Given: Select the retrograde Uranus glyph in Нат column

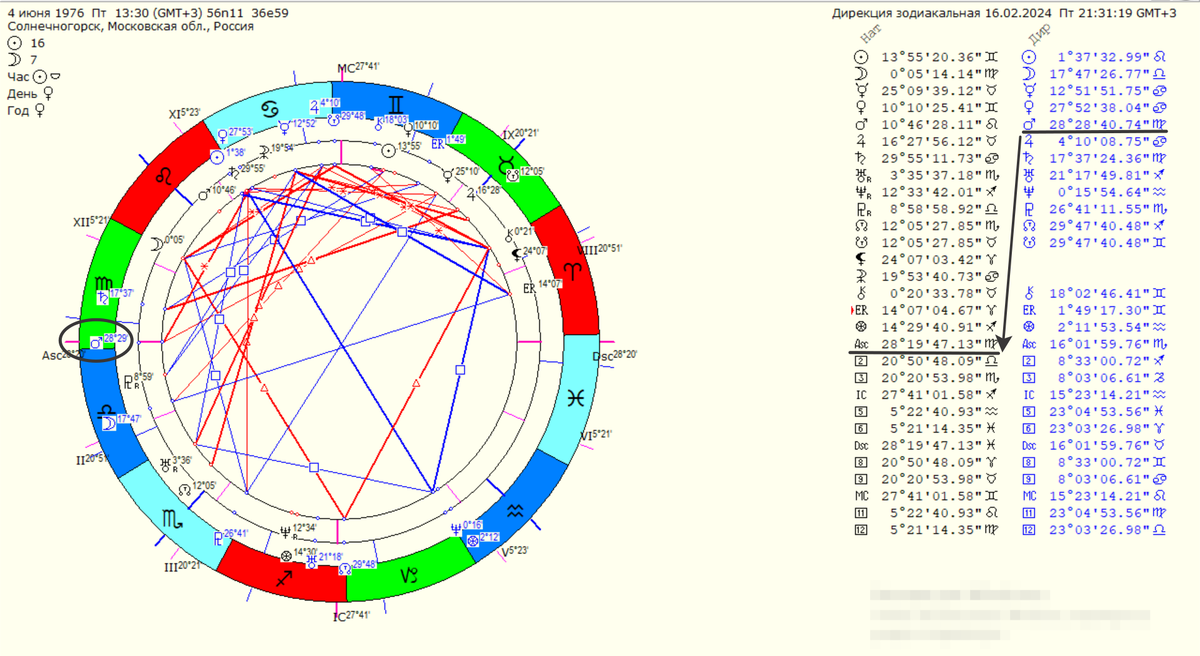Looking at the screenshot, I should point(862,175).
